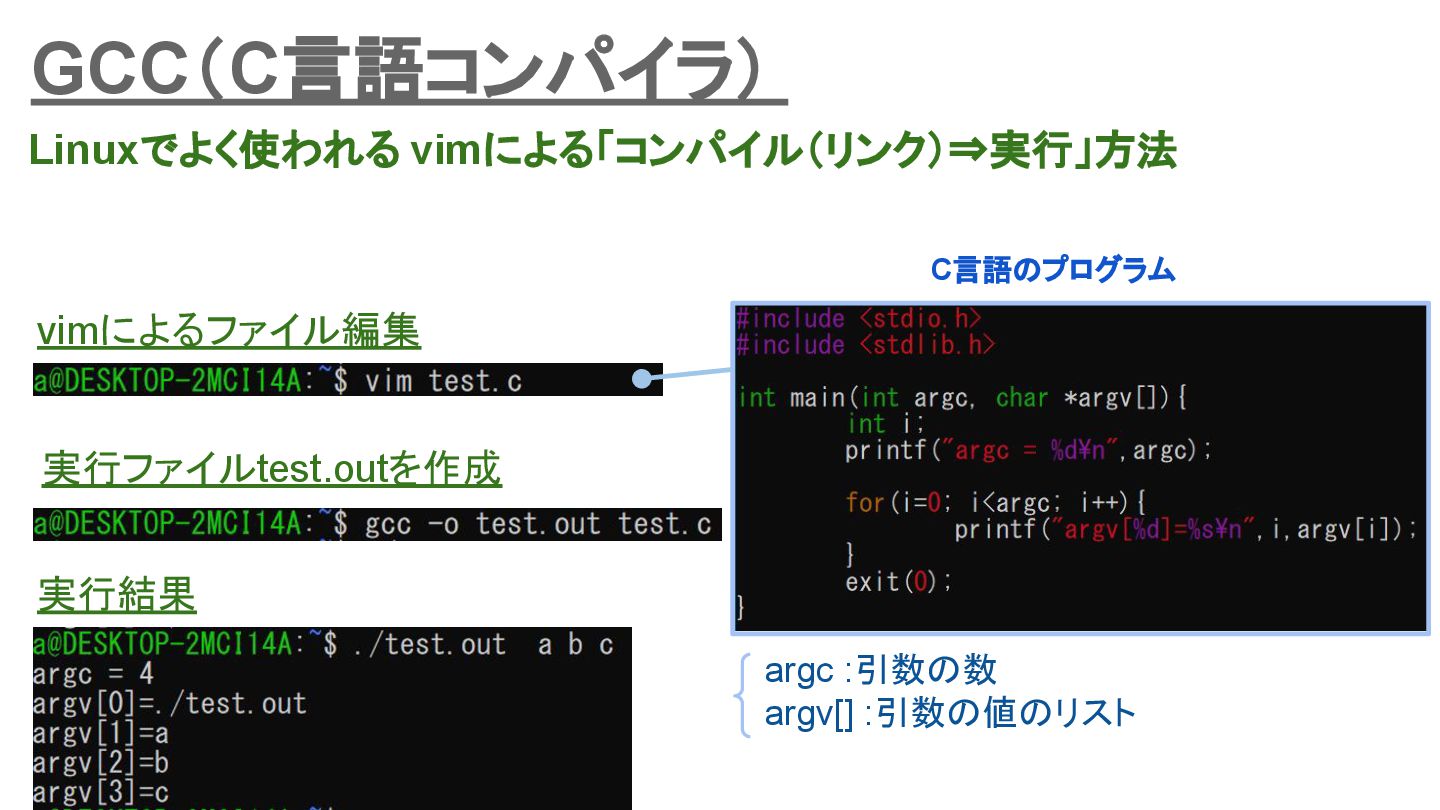
Task: Click the printf line printing 'argv[%d]=%s'
Action: (1187, 529)
